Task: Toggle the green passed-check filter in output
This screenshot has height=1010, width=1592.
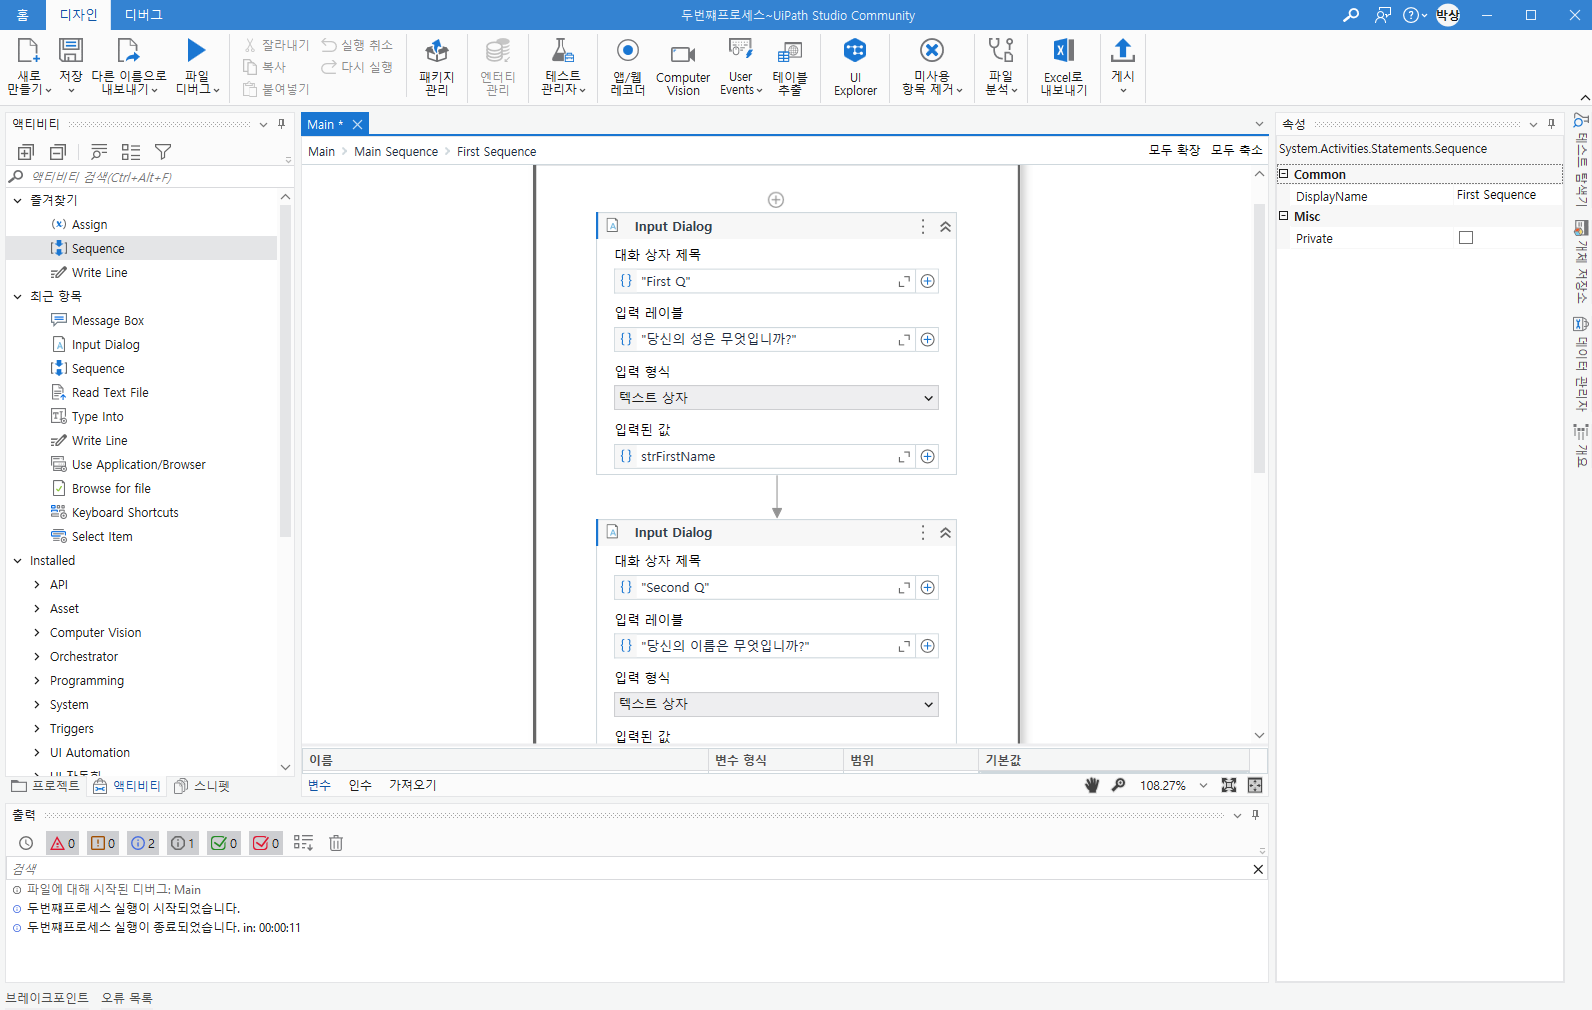Action: [224, 843]
